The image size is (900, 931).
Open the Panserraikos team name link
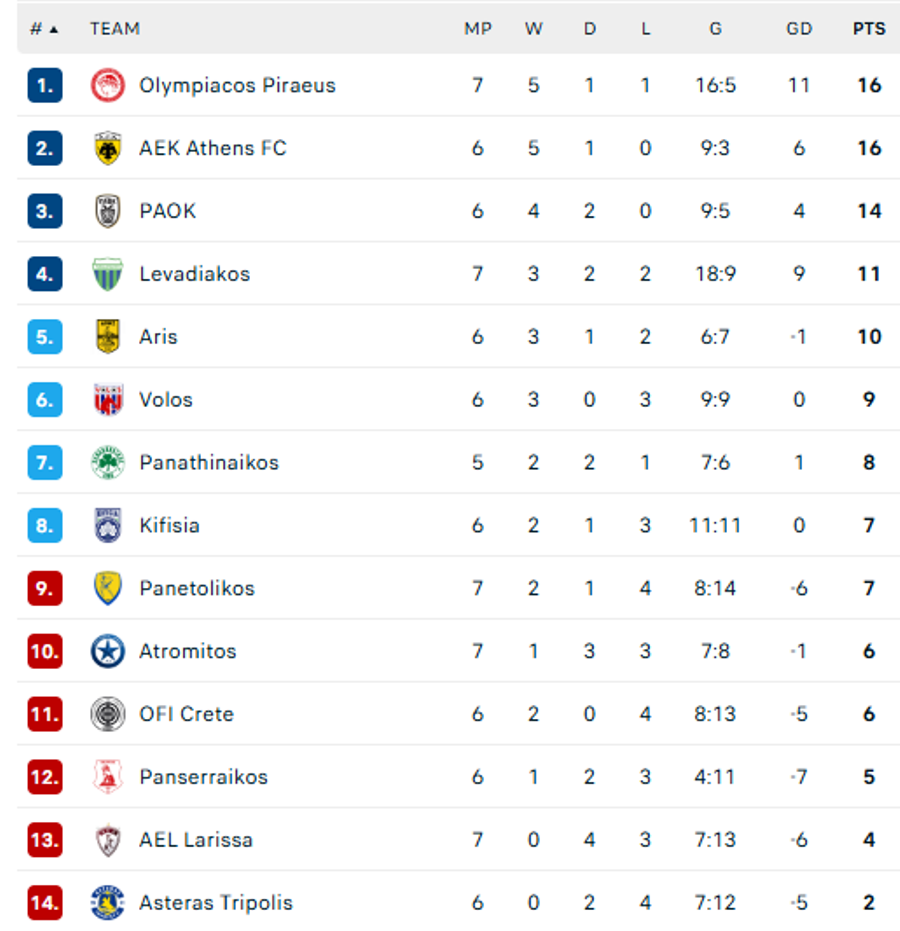click(x=203, y=777)
